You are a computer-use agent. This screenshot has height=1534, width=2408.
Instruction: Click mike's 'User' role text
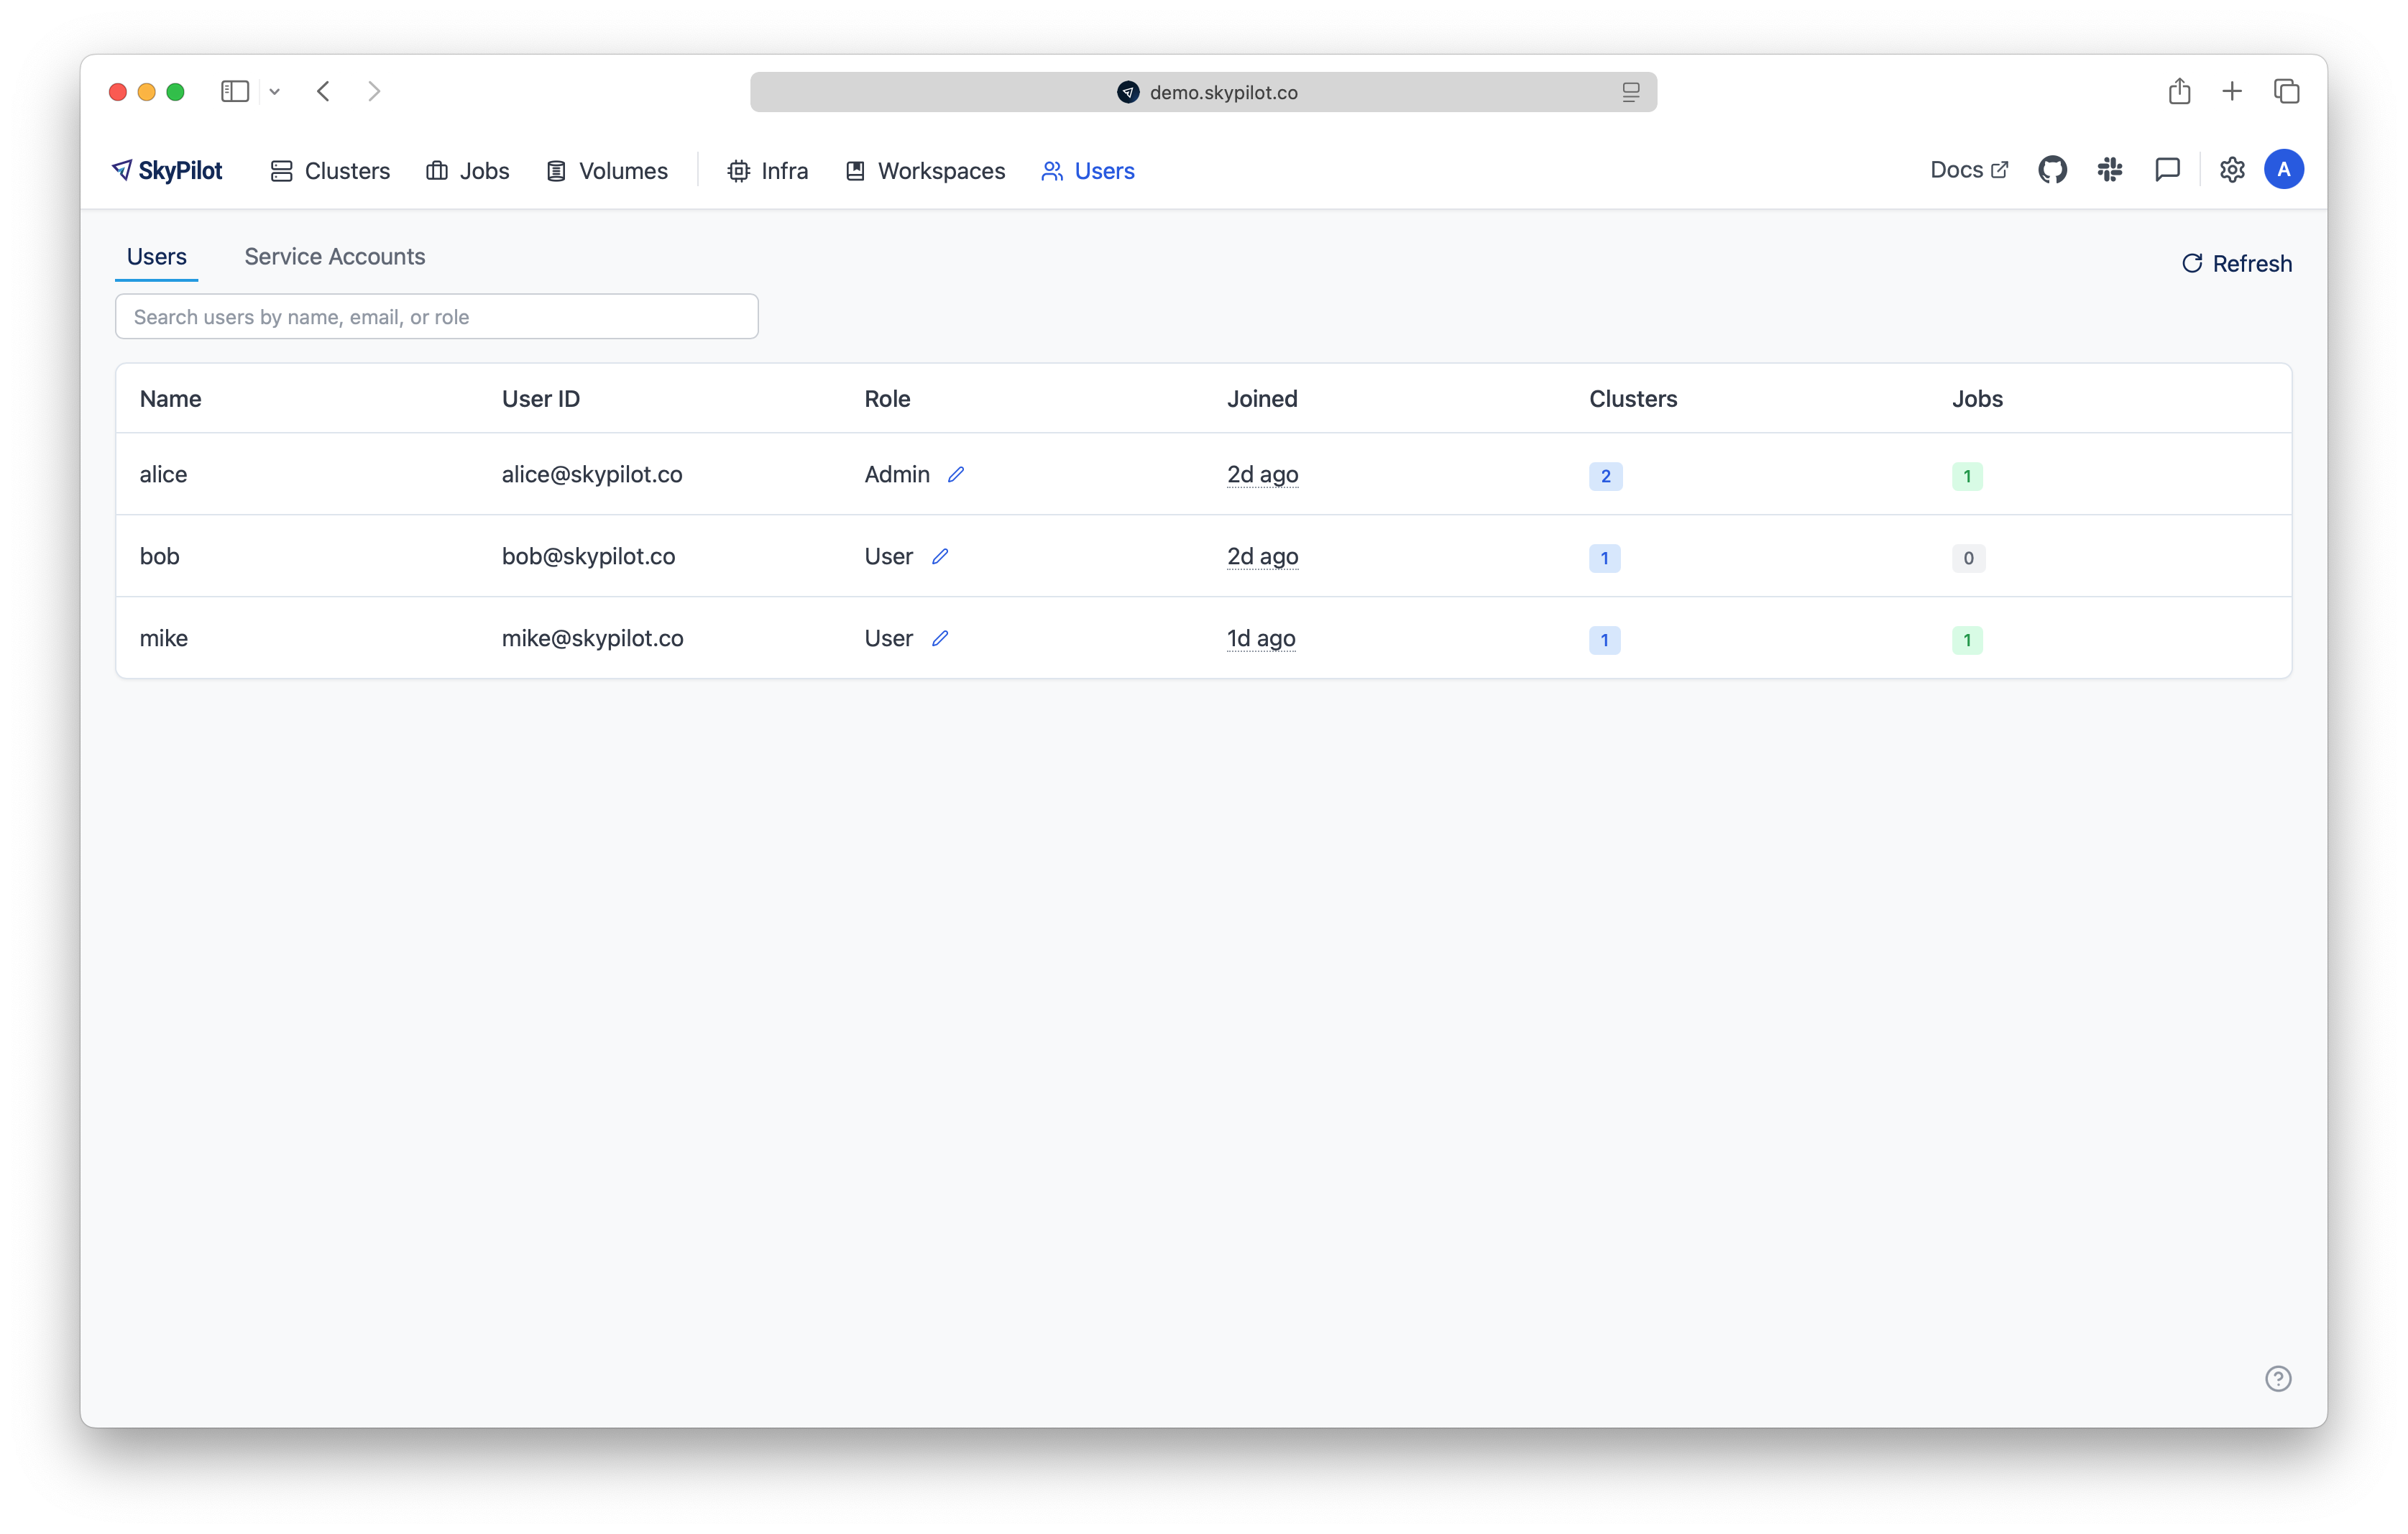(x=889, y=638)
